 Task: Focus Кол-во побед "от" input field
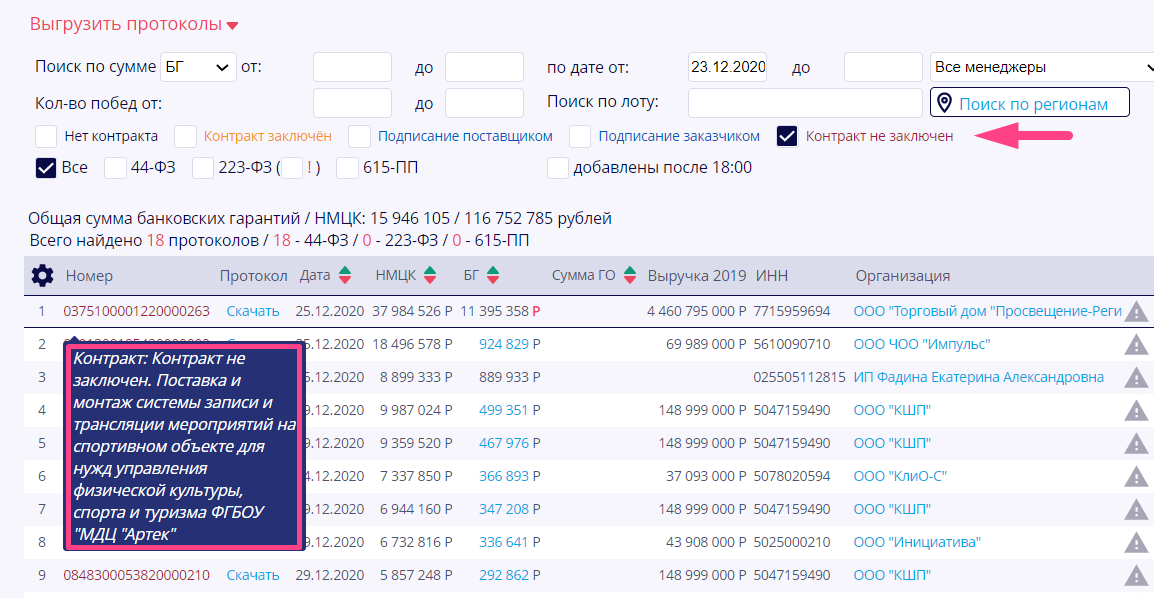(x=353, y=103)
